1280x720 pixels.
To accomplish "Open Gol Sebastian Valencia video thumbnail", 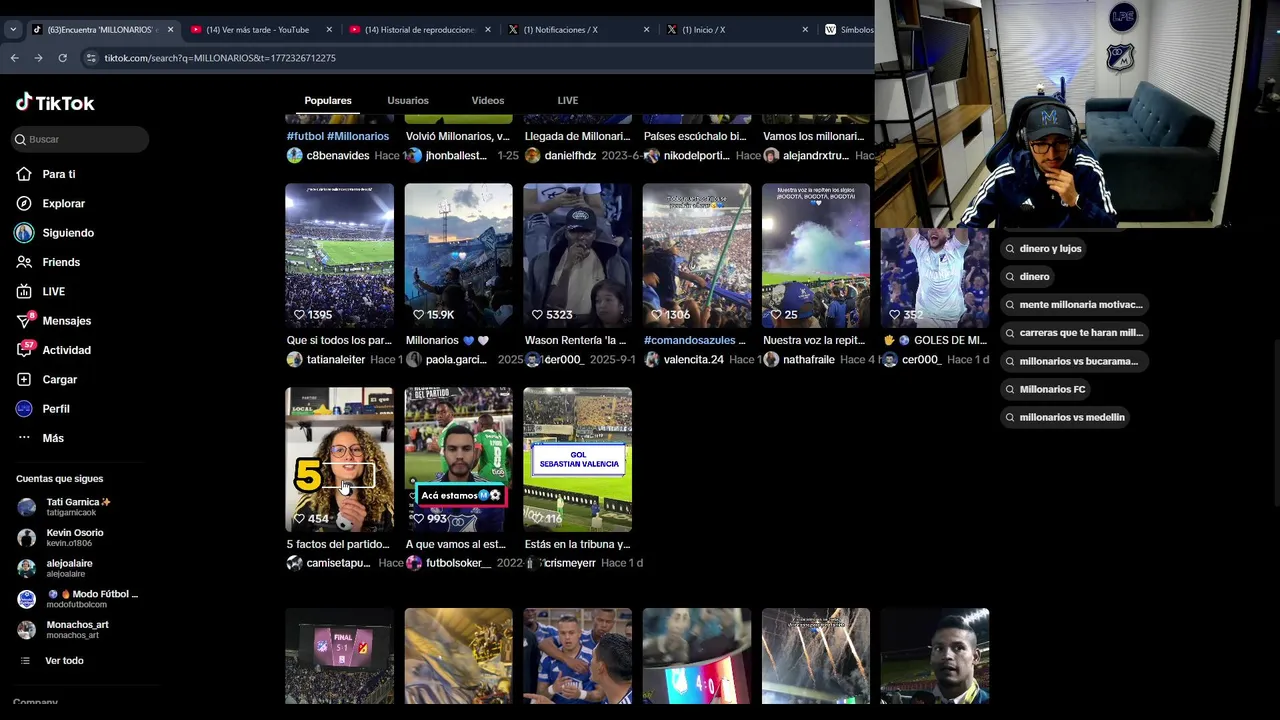I will pos(577,459).
